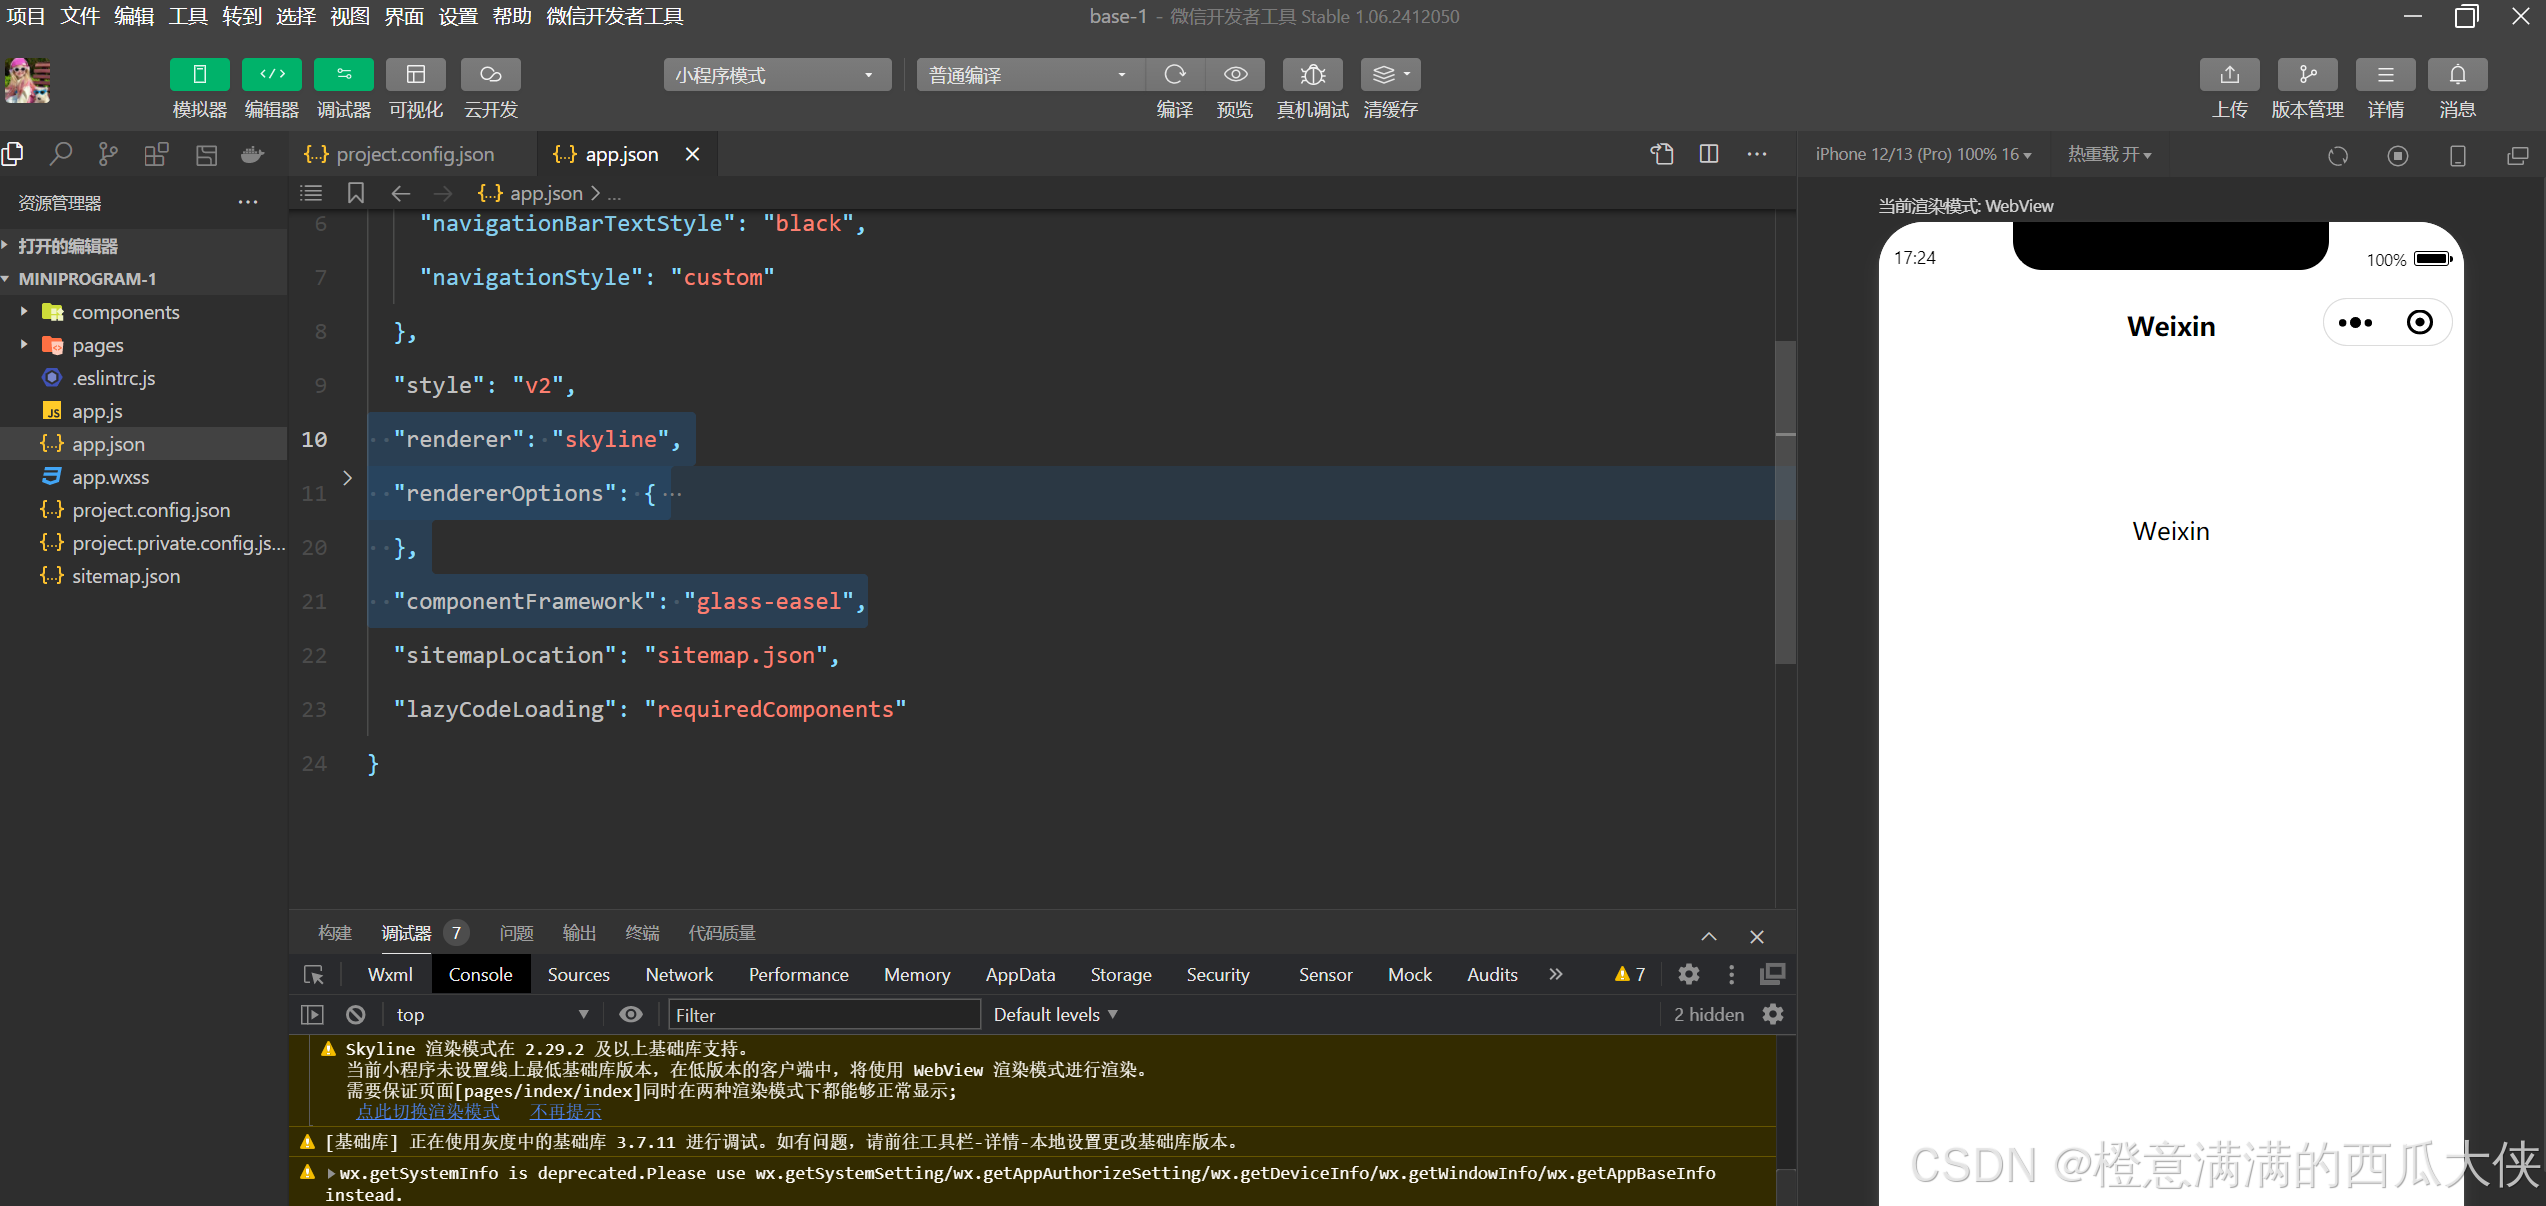Open the mini program mode dropdown
The width and height of the screenshot is (2546, 1206).
coord(776,75)
